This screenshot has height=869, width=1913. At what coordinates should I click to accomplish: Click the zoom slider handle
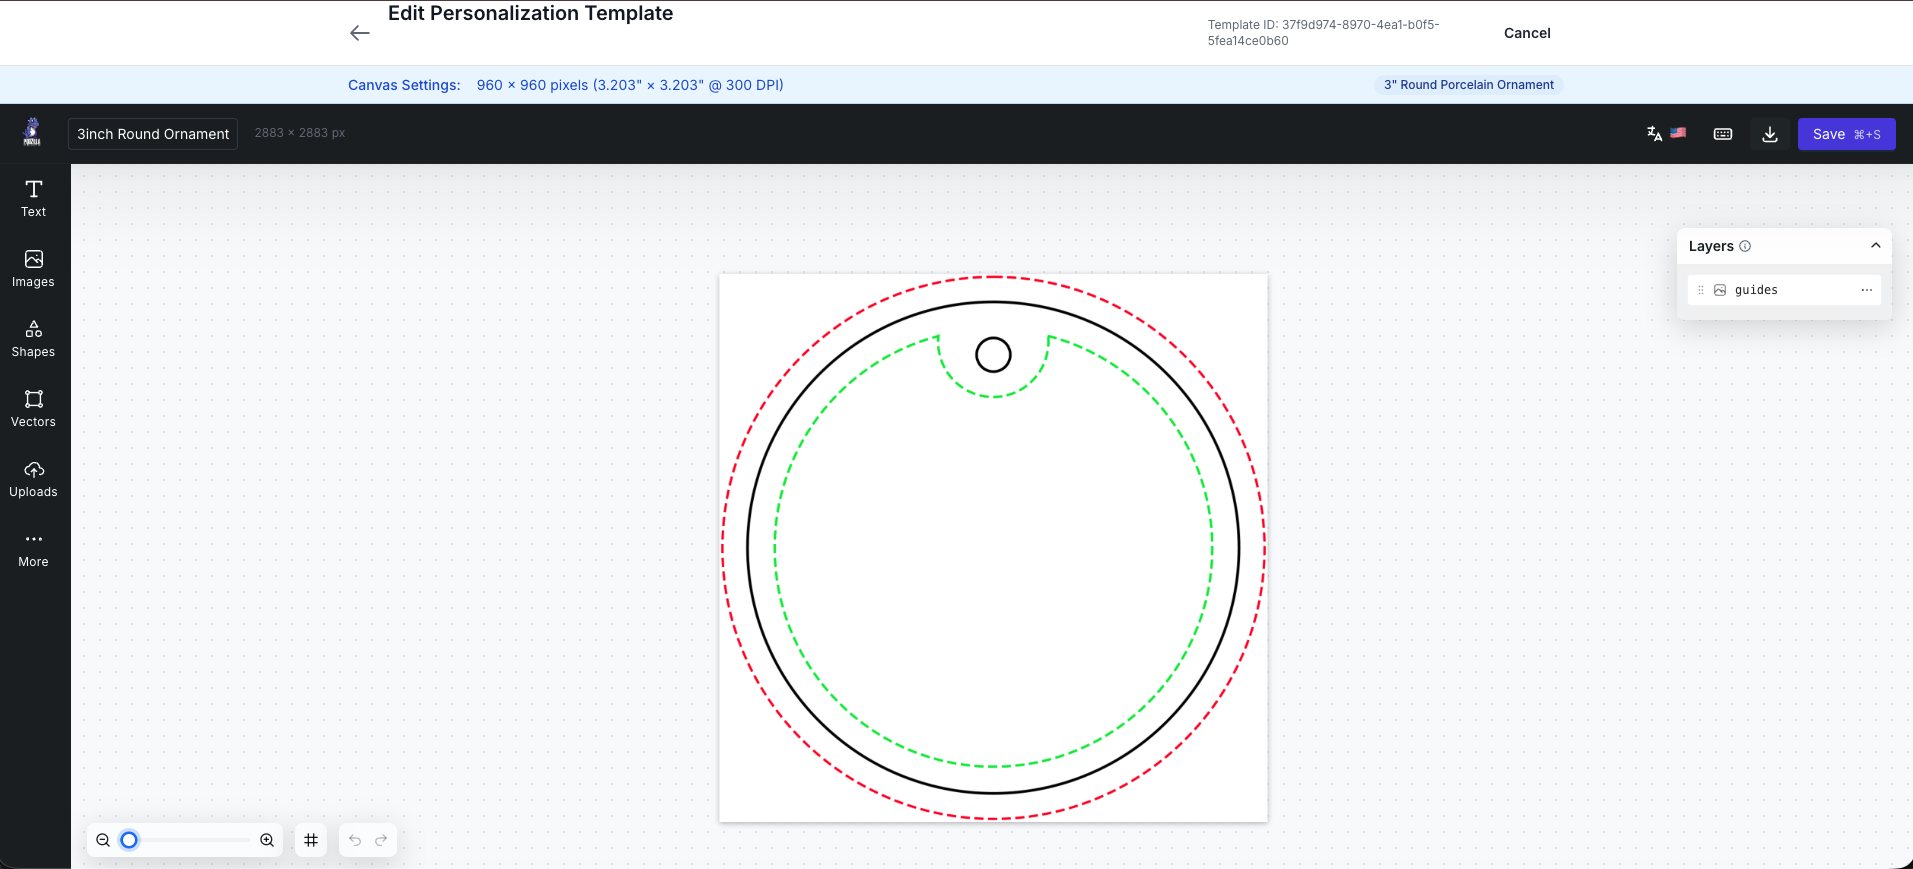pos(129,840)
